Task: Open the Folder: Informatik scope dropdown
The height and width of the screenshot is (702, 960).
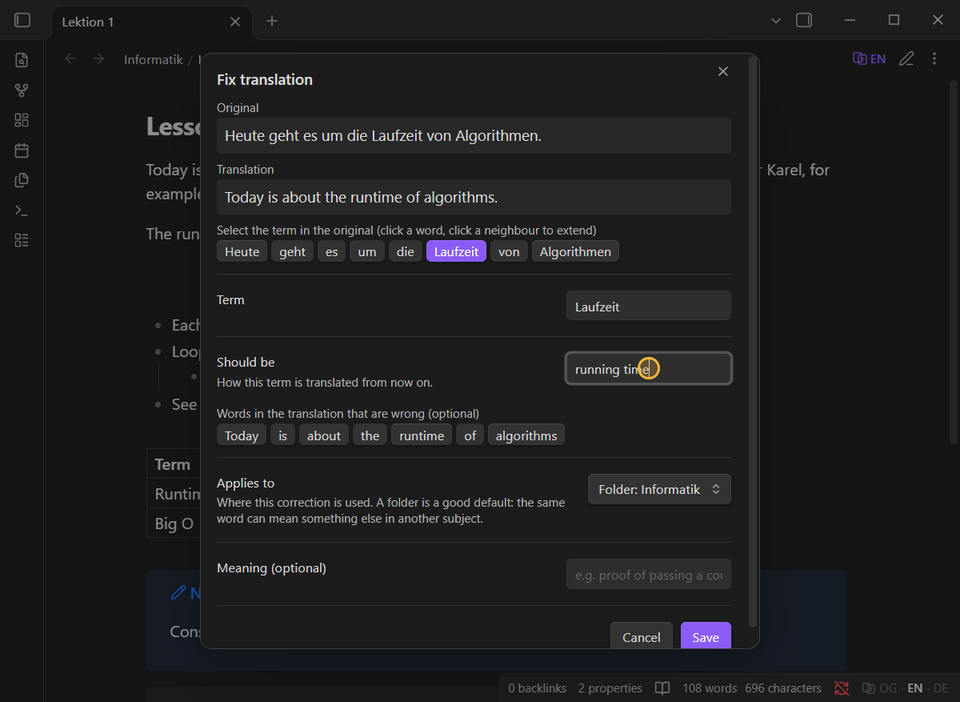Action: click(659, 489)
